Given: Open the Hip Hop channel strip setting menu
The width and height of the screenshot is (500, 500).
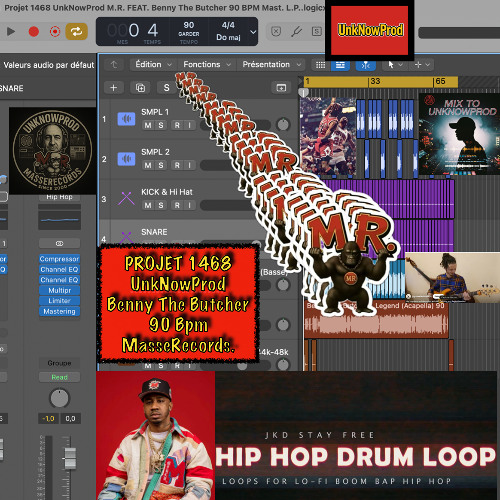Looking at the screenshot, I should [59, 197].
